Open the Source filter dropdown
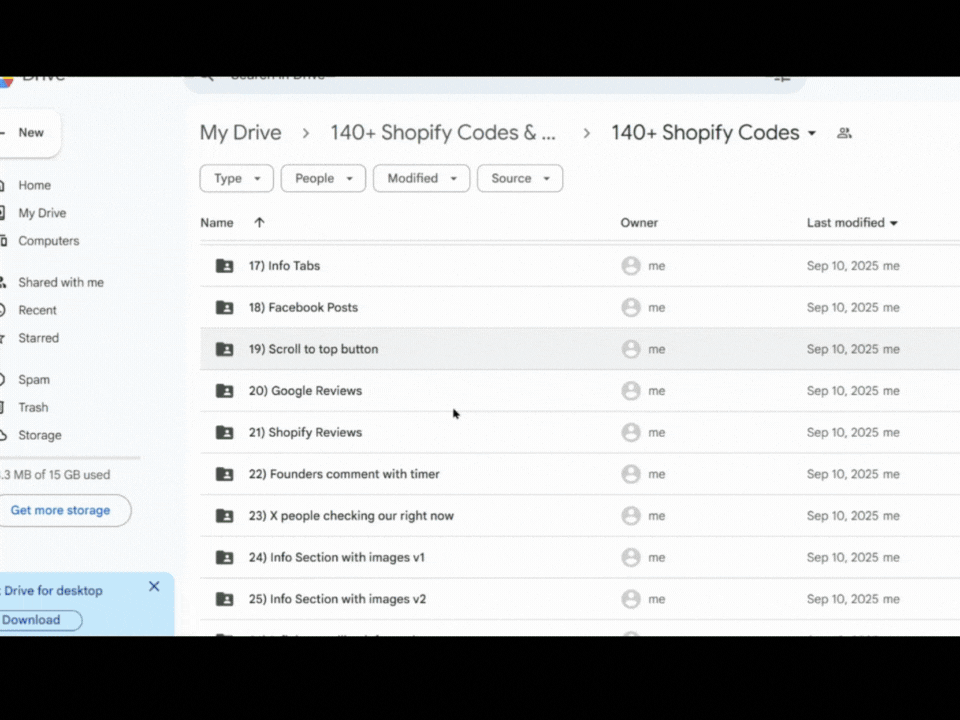 520,178
